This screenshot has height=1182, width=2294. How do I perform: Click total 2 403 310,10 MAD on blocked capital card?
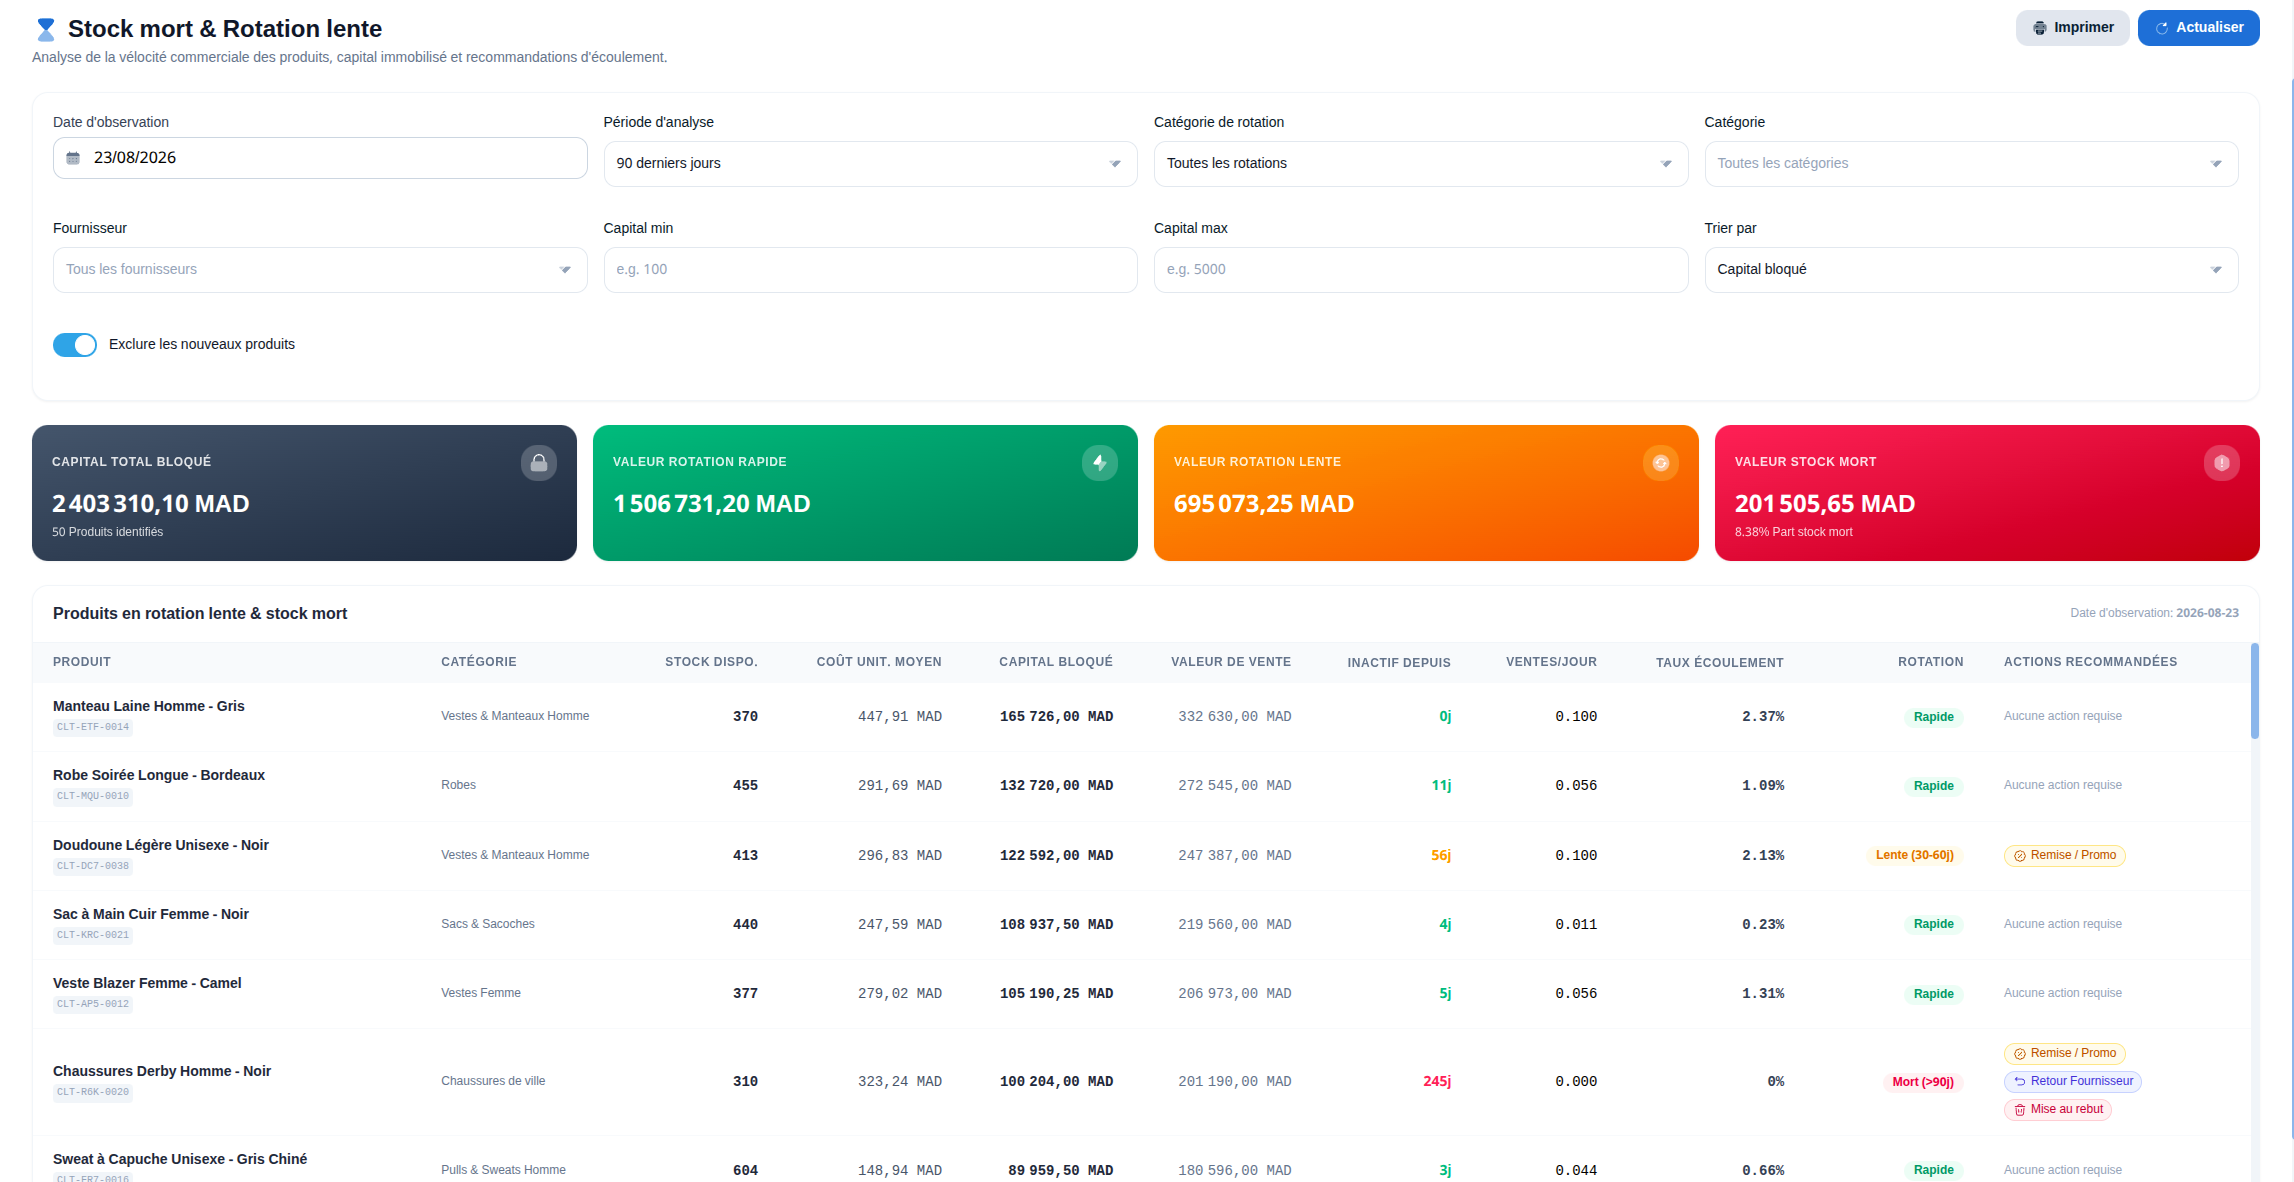(x=151, y=504)
